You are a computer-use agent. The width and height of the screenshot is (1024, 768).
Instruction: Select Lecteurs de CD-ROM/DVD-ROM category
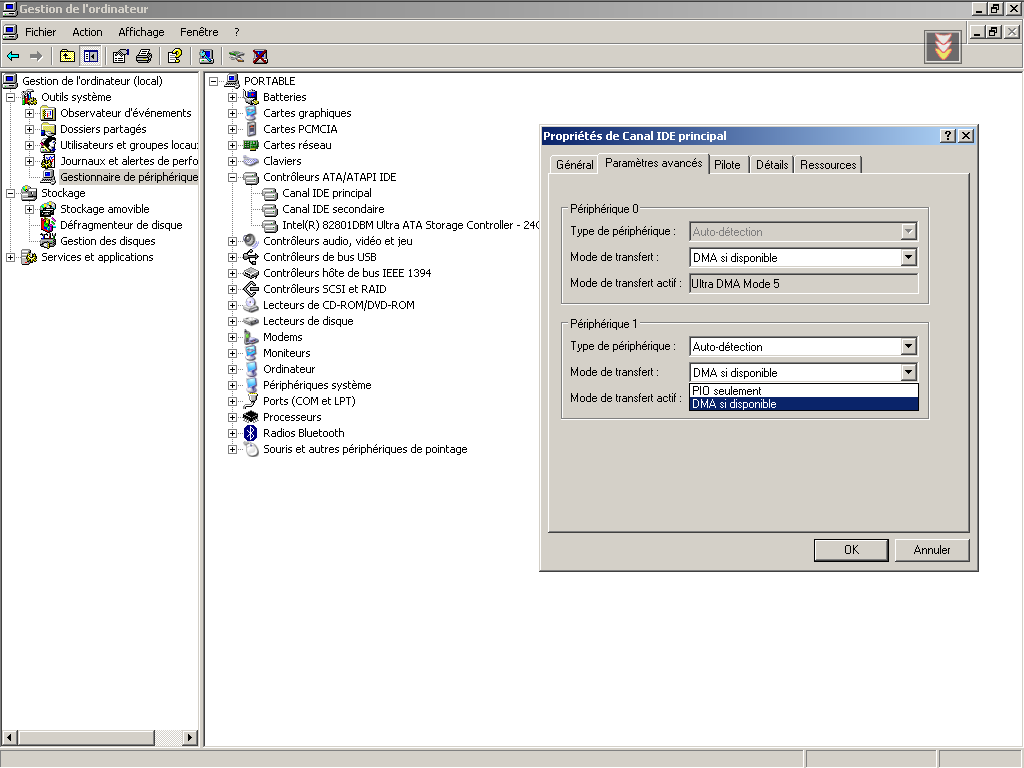[x=338, y=305]
